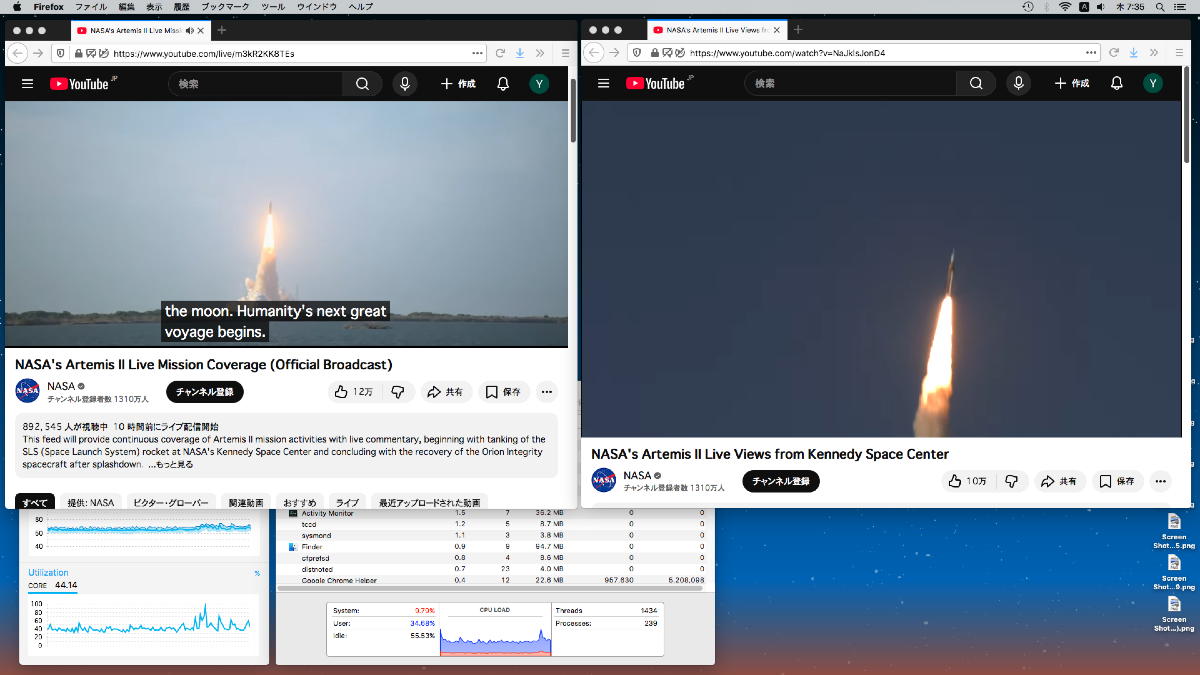Expand toolbar overflow chevron in right Firefox window
Viewport: 1200px width, 675px height.
tap(1154, 53)
